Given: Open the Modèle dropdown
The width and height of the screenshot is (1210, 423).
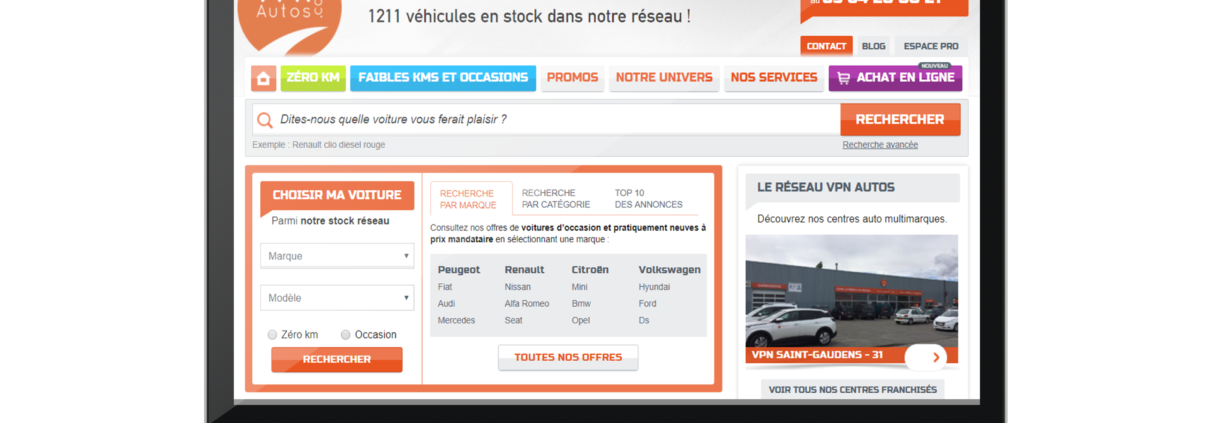Looking at the screenshot, I should [x=337, y=298].
